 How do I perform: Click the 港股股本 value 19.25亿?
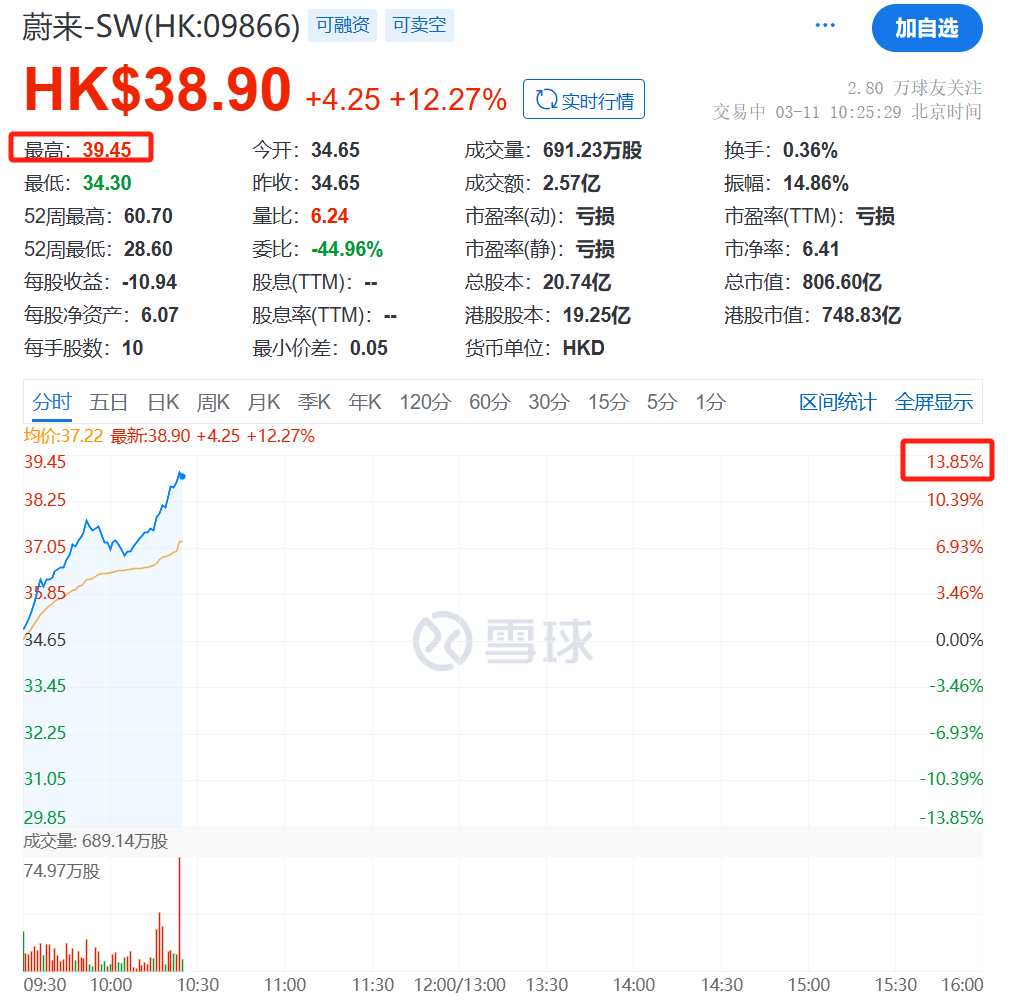pyautogui.click(x=596, y=315)
